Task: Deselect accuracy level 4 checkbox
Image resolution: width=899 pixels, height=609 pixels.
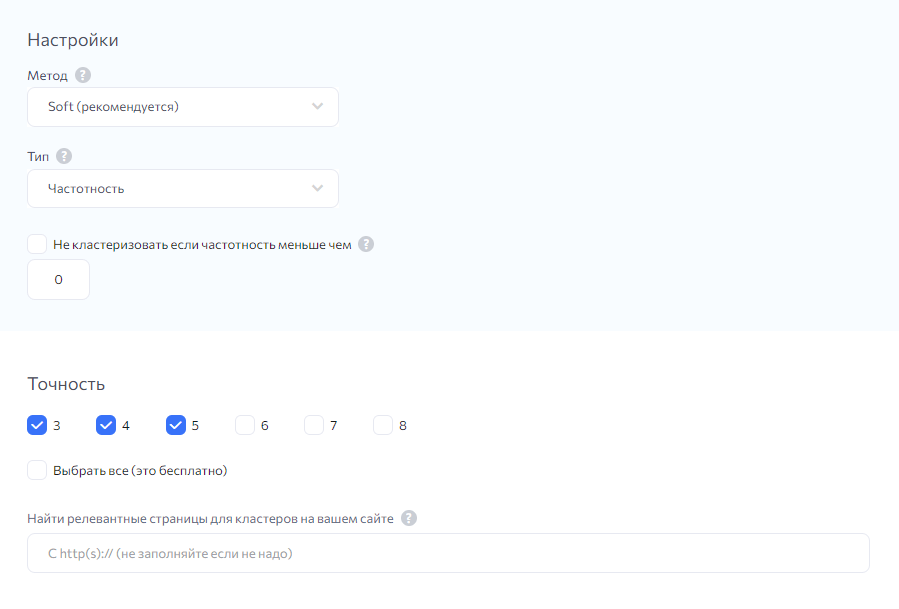Action: (x=106, y=425)
